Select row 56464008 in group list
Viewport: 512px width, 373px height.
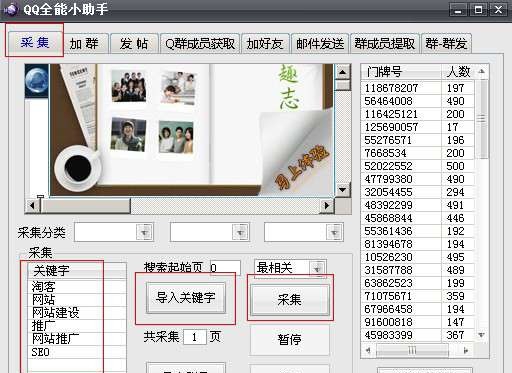pos(417,101)
